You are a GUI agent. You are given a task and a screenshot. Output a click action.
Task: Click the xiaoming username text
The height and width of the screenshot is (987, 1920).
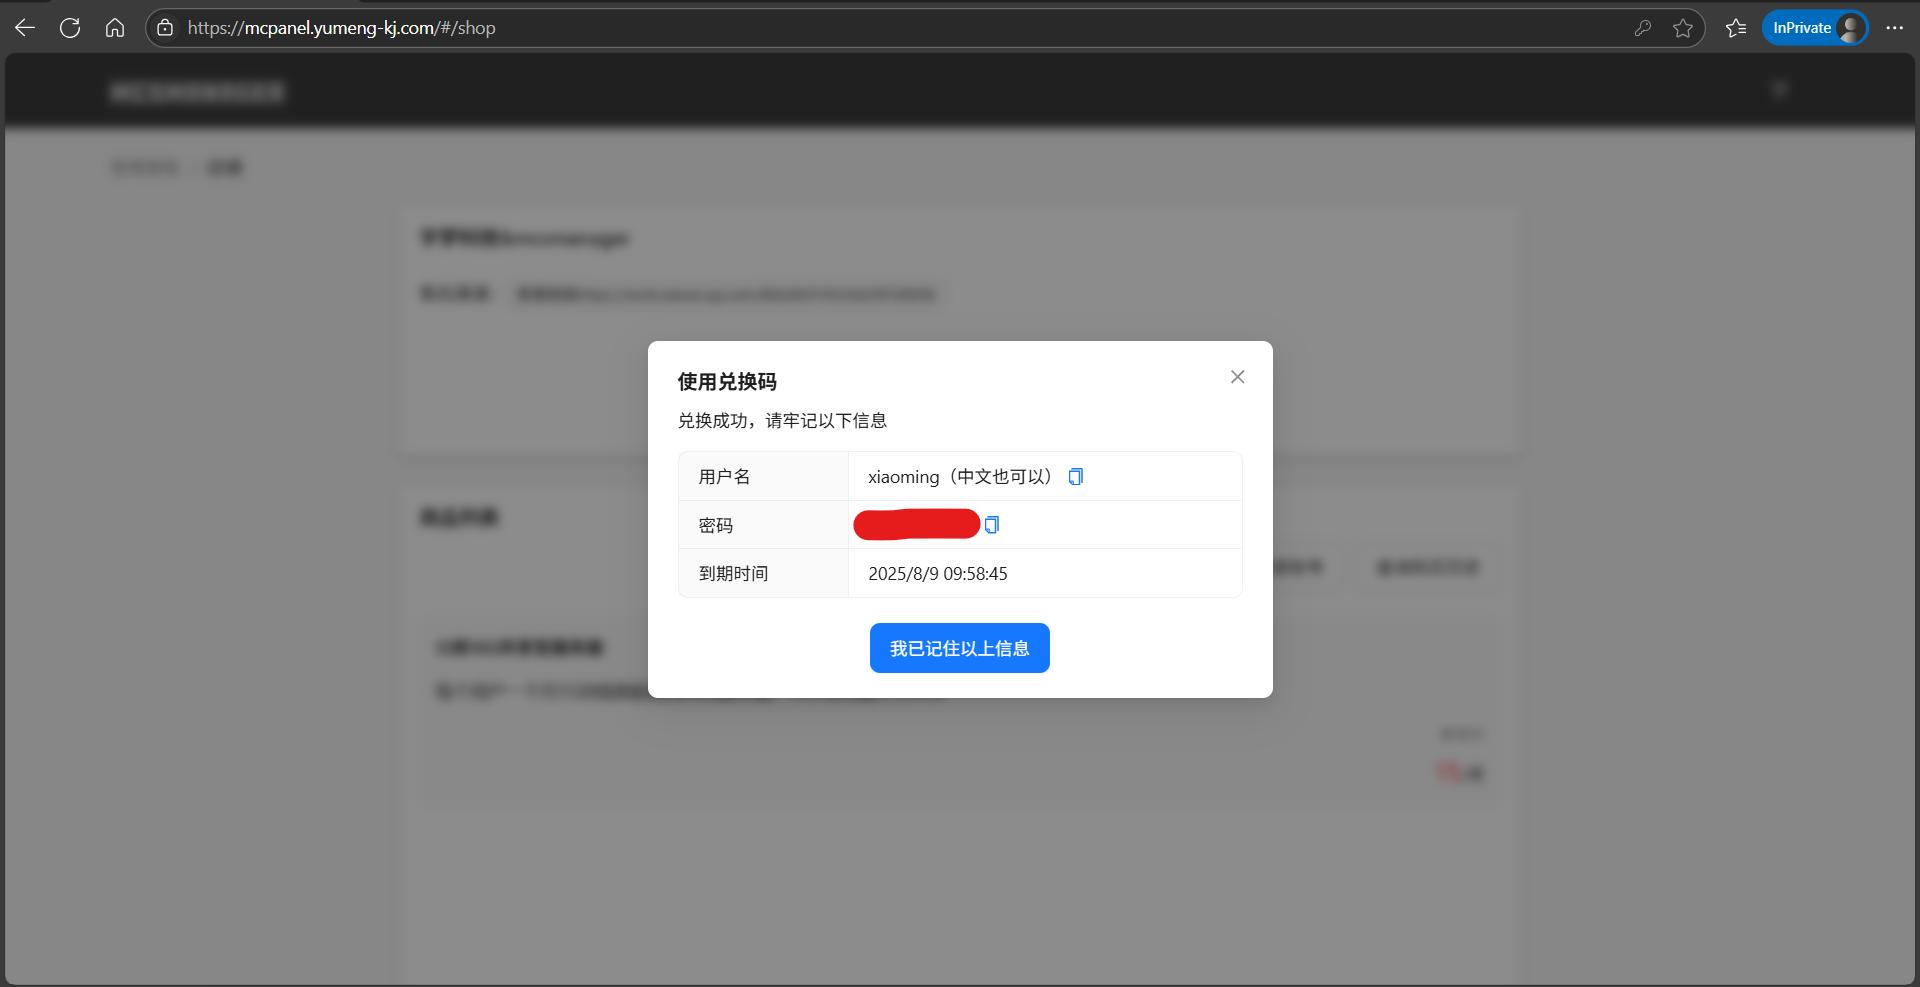click(x=903, y=477)
